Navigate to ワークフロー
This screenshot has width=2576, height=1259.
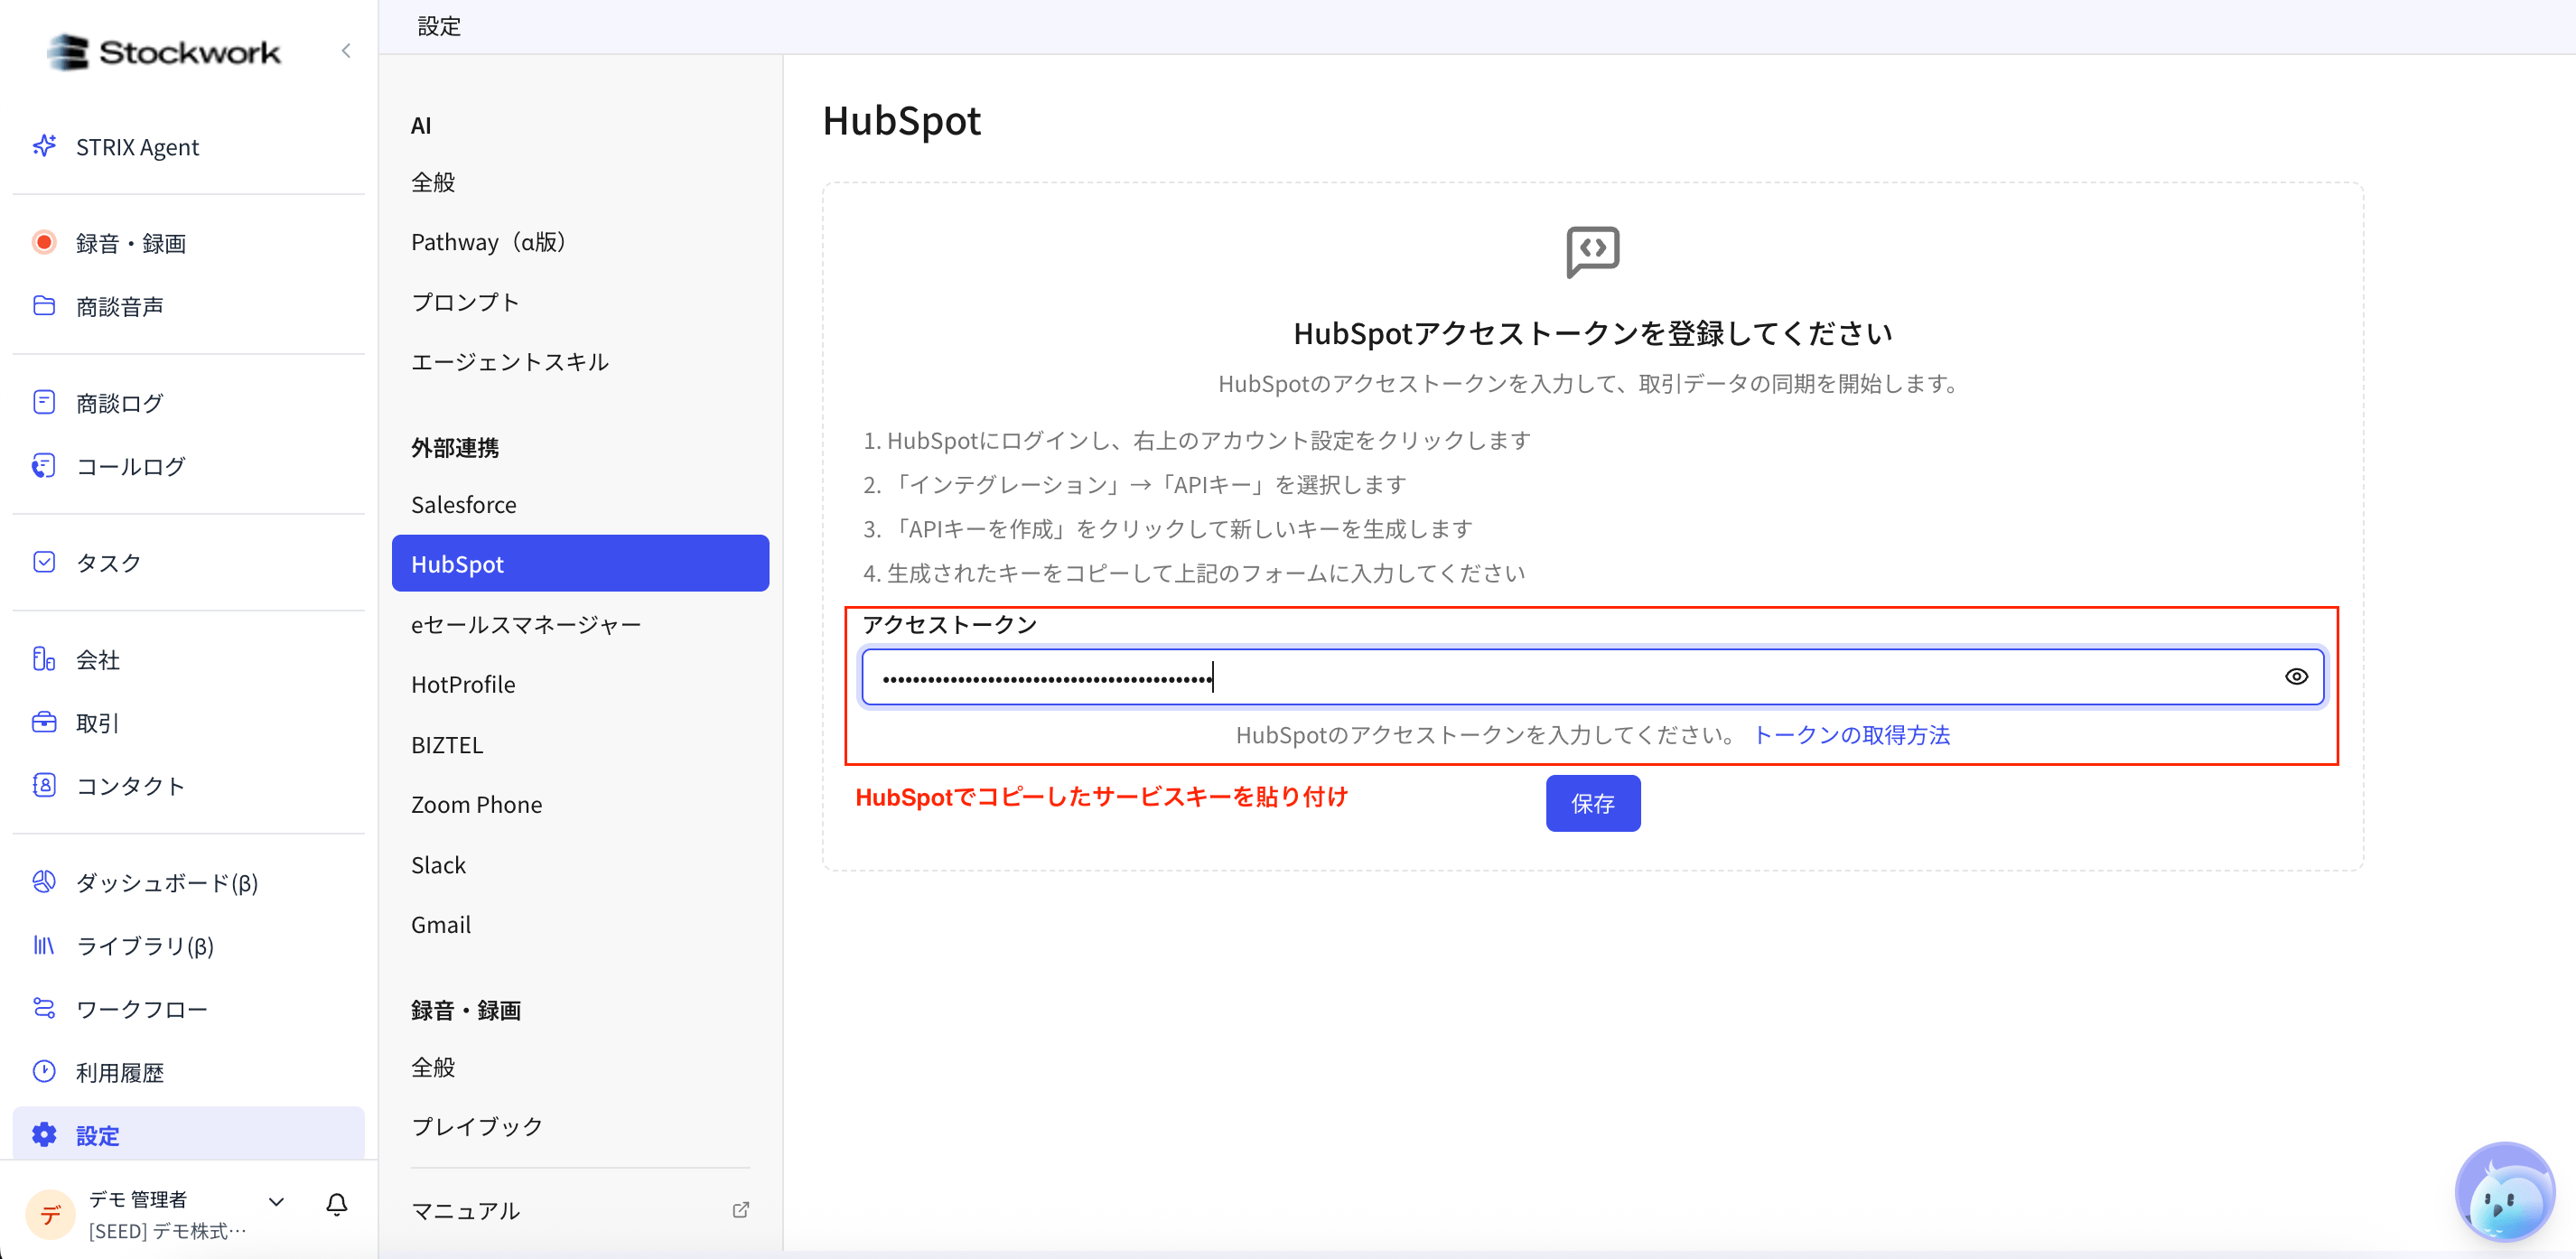pyautogui.click(x=142, y=1008)
